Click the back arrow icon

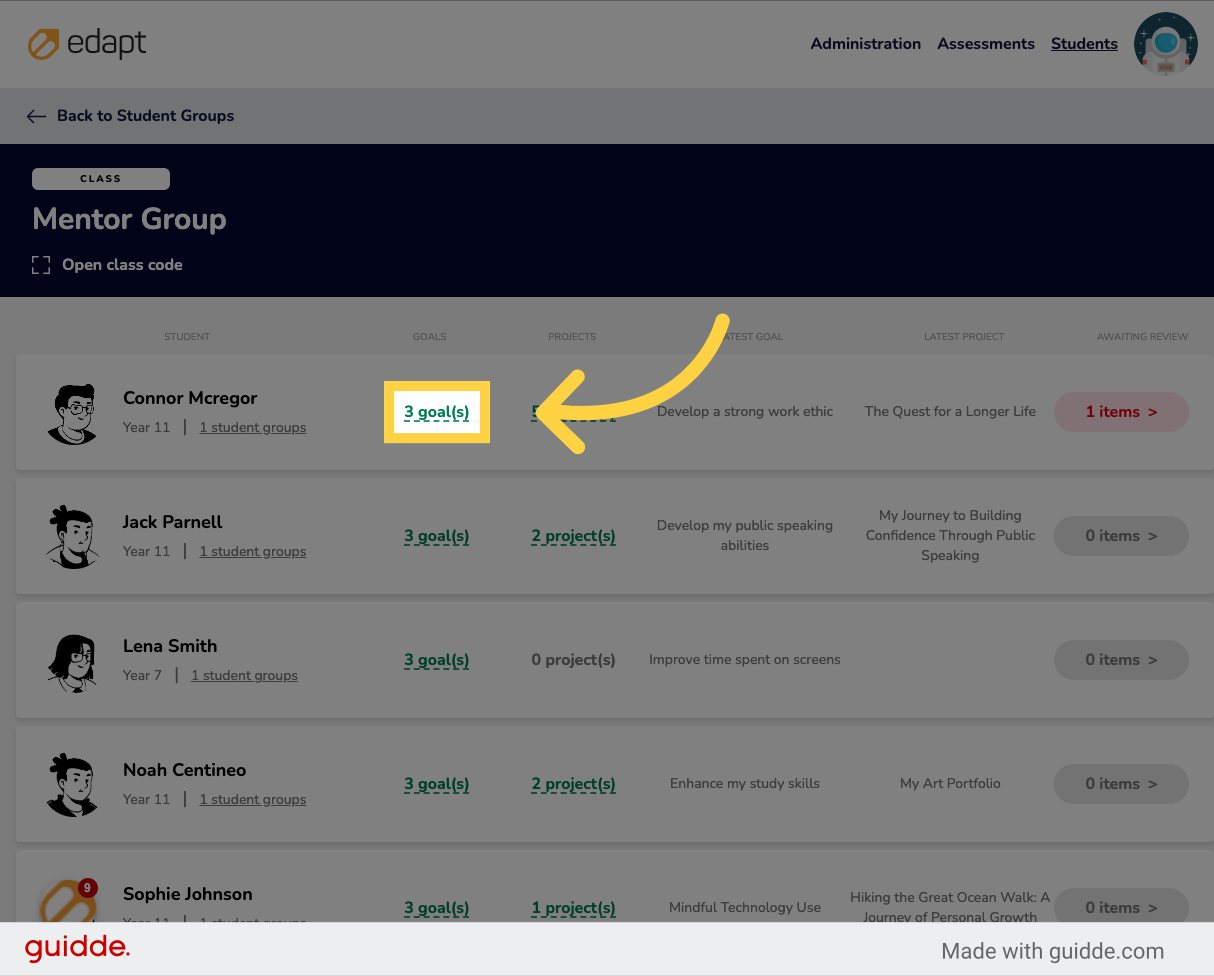pyautogui.click(x=36, y=116)
